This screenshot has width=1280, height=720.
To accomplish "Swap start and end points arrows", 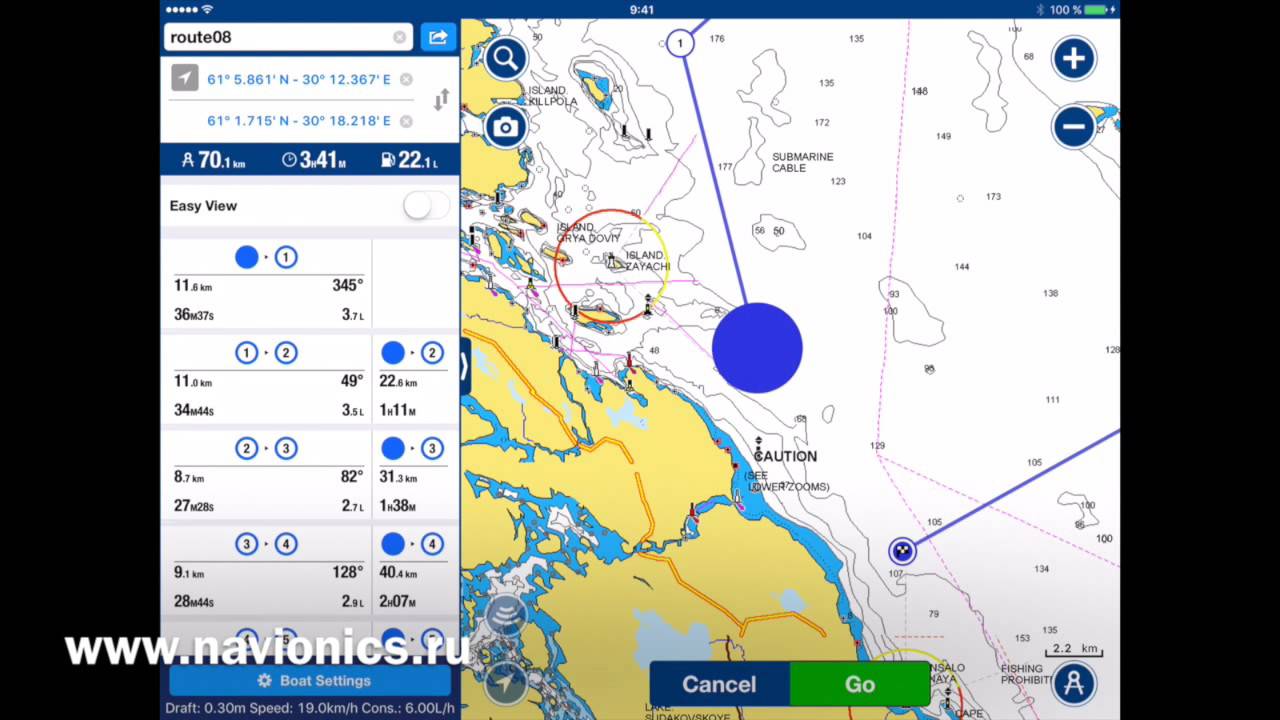I will pyautogui.click(x=441, y=100).
